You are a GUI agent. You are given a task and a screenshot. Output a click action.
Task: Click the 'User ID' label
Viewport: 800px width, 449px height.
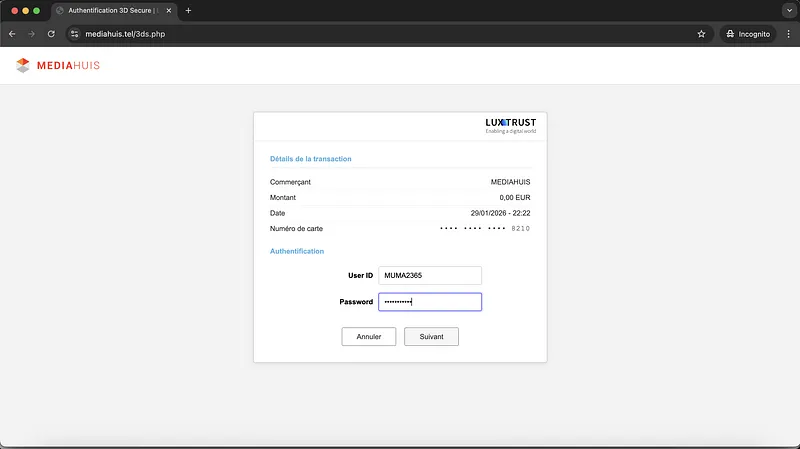(x=360, y=276)
